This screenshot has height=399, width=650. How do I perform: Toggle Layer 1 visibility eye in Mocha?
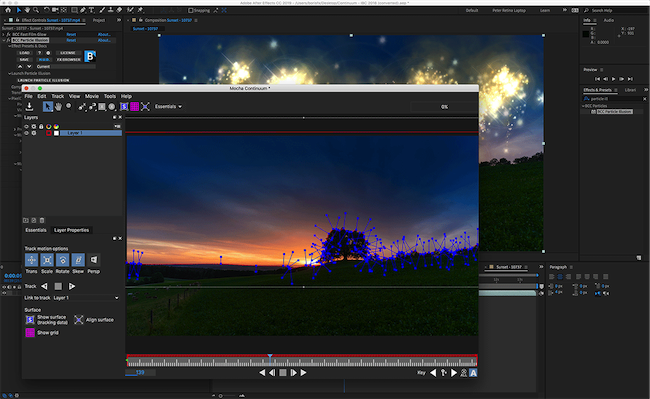(x=27, y=133)
